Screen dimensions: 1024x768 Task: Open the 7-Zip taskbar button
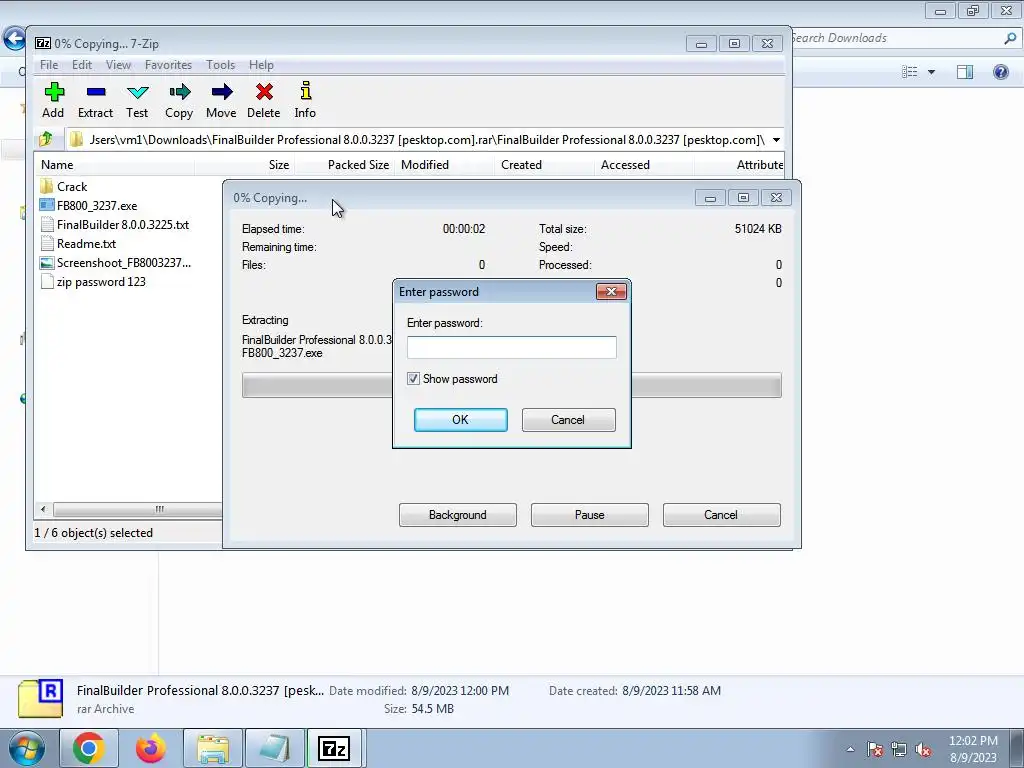334,748
